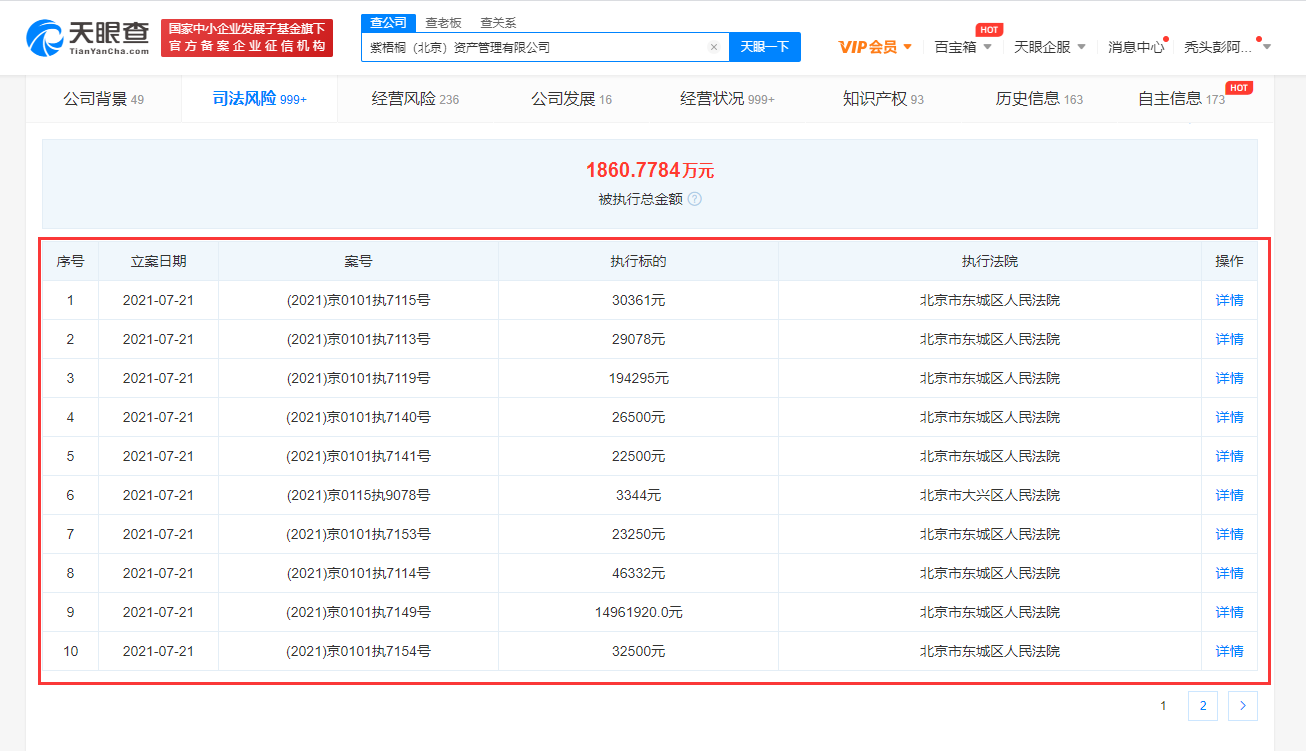The height and width of the screenshot is (751, 1306).
Task: Open 详情 for the 14961920.0元 case
Action: click(1229, 612)
